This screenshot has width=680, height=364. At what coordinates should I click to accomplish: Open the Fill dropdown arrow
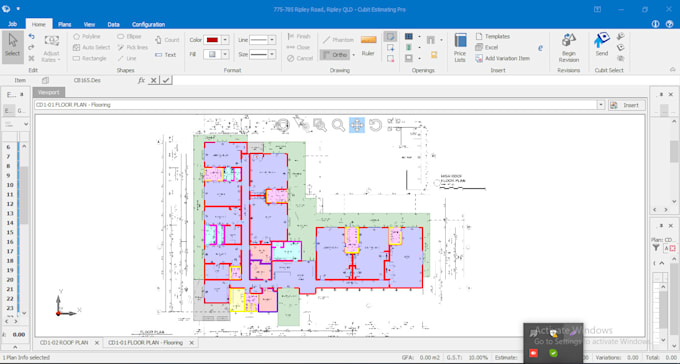point(225,55)
